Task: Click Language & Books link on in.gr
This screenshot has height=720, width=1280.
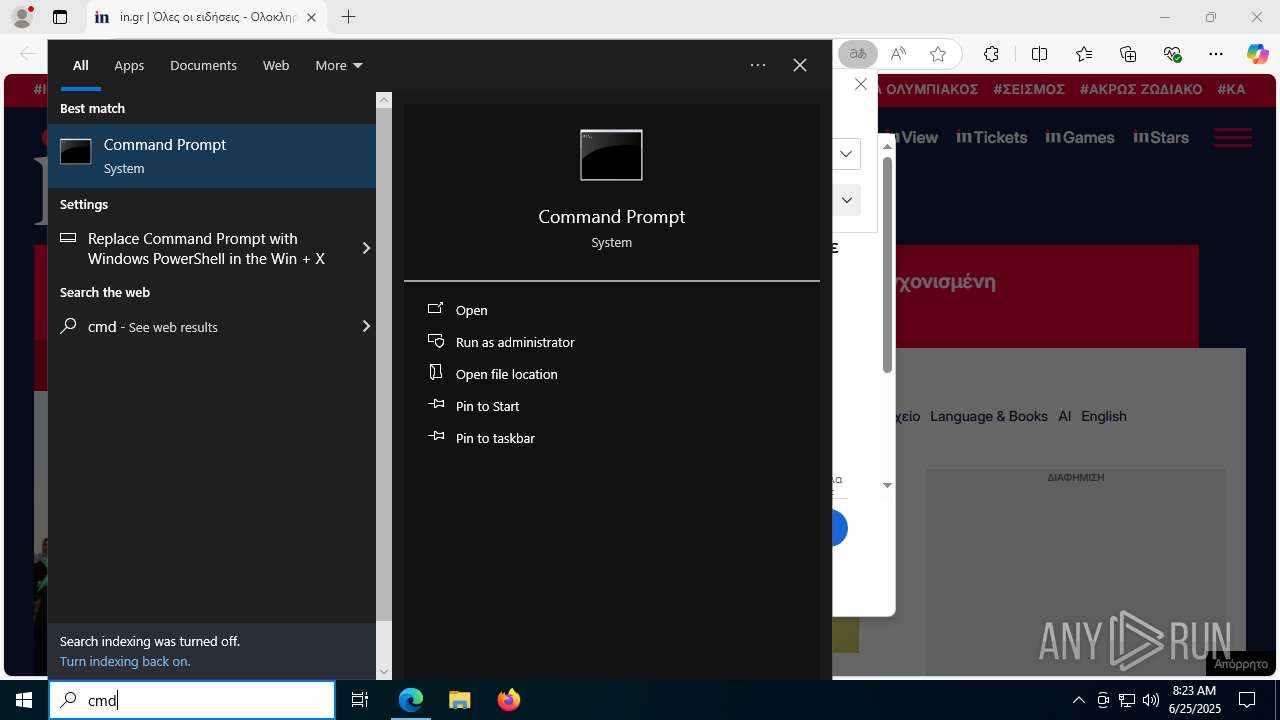Action: (x=989, y=416)
